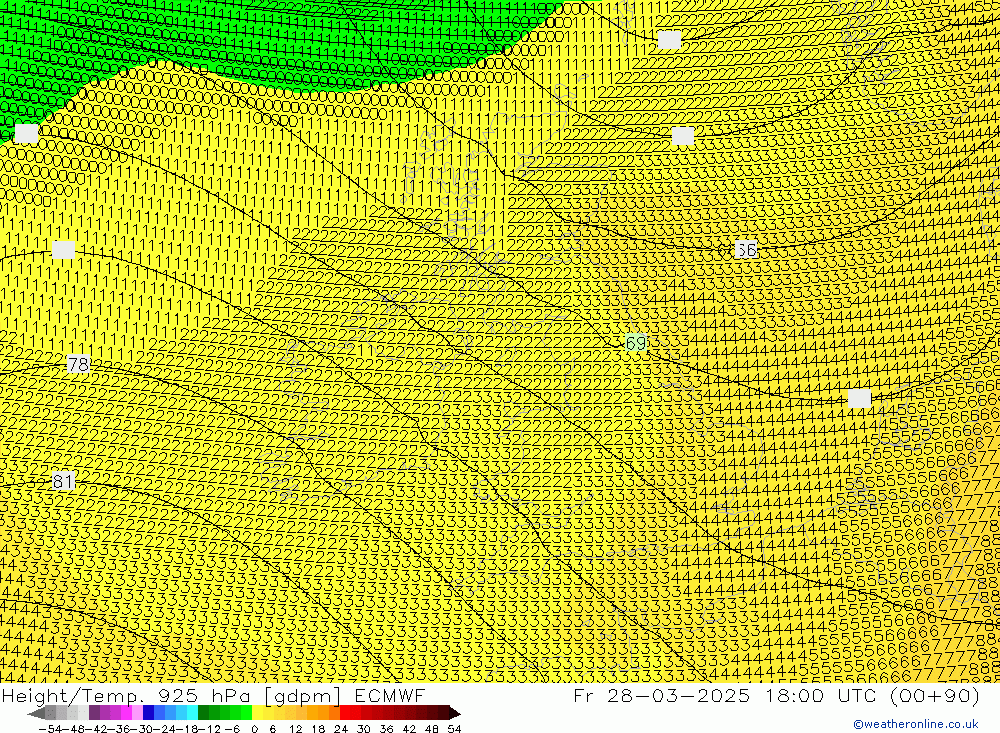Click the legend value 54
This screenshot has width=1000, height=733.
point(454,729)
